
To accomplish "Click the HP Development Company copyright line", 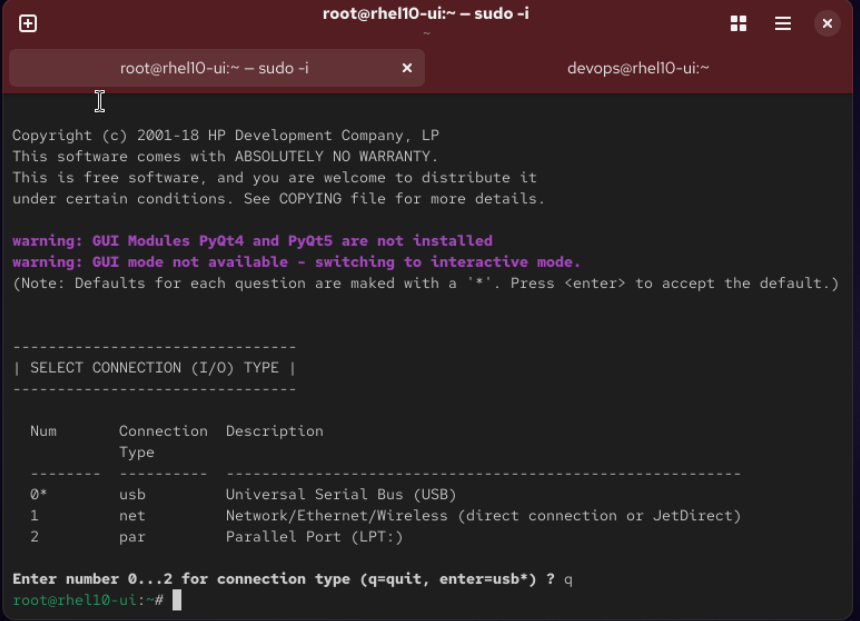I will coord(225,135).
